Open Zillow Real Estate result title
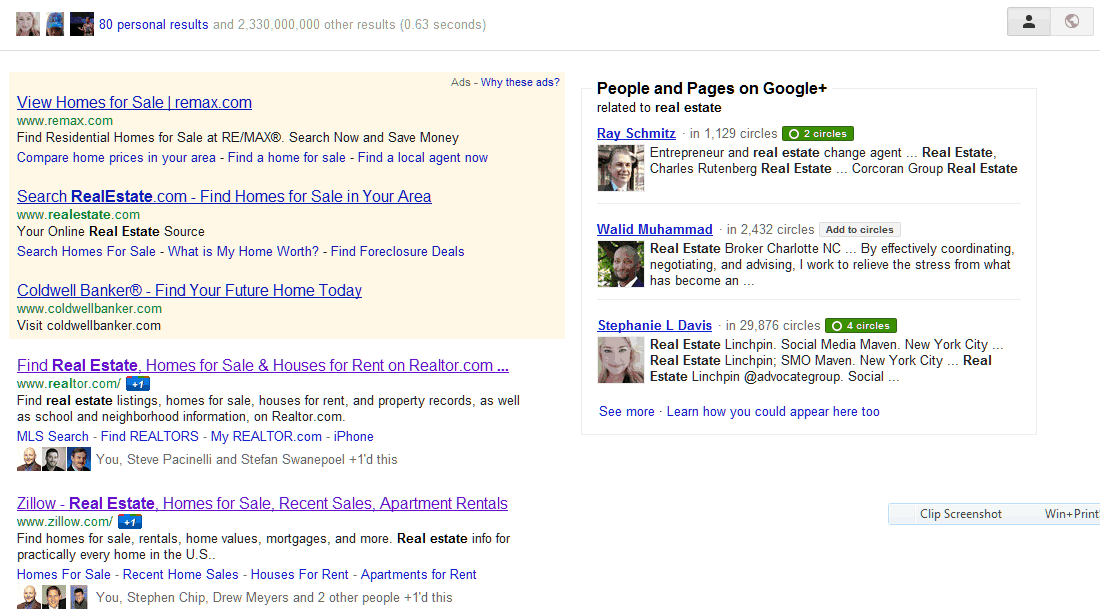This screenshot has width=1100, height=615. pyautogui.click(x=262, y=504)
